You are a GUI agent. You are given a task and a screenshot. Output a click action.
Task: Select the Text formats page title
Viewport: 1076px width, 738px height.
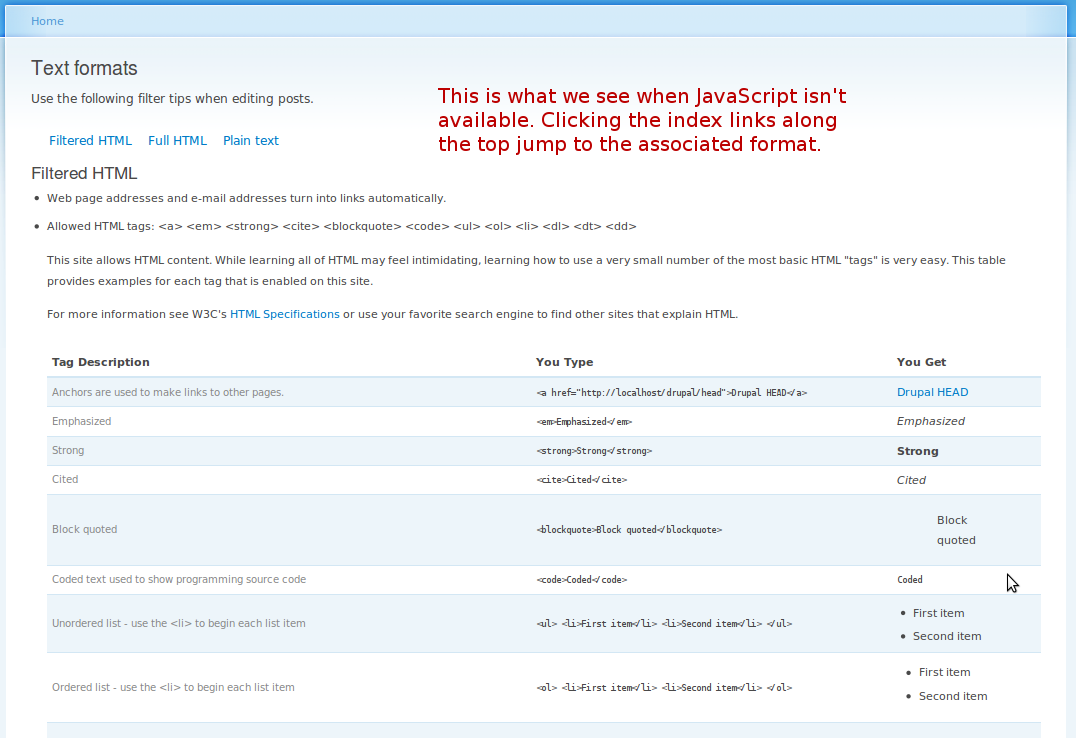(84, 68)
